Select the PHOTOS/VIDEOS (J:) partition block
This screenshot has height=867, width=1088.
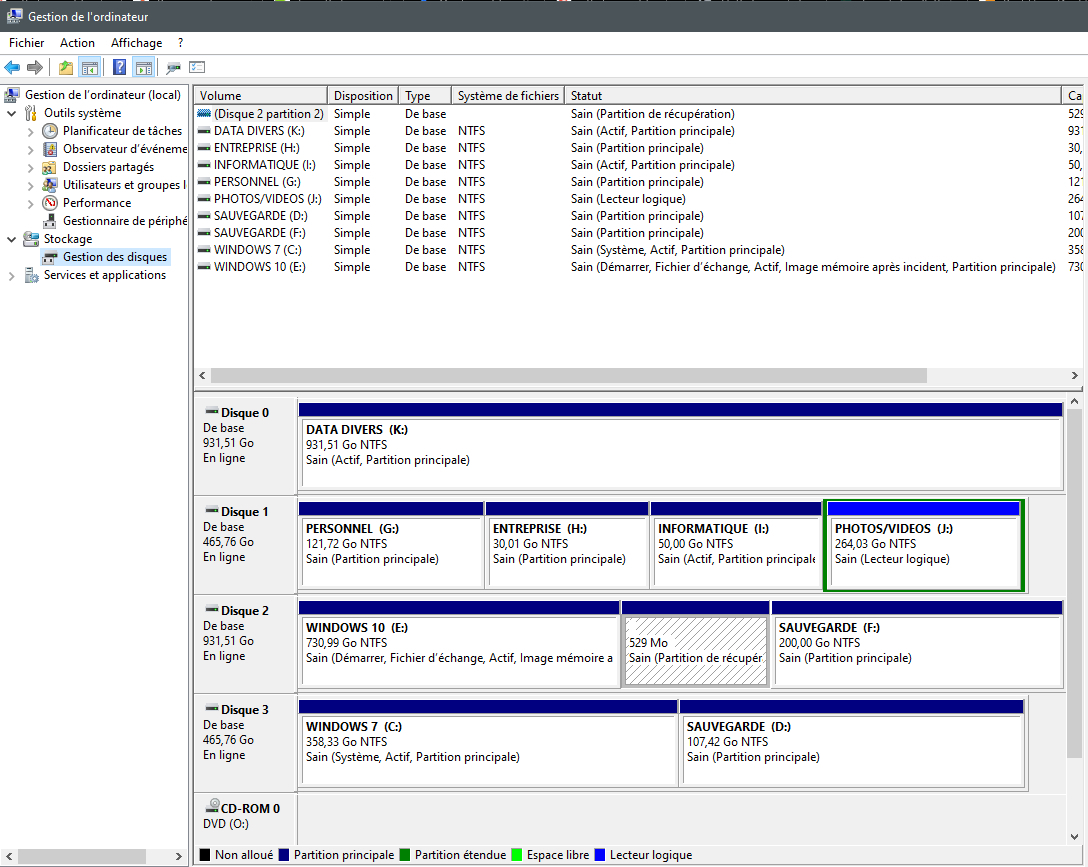coord(921,552)
